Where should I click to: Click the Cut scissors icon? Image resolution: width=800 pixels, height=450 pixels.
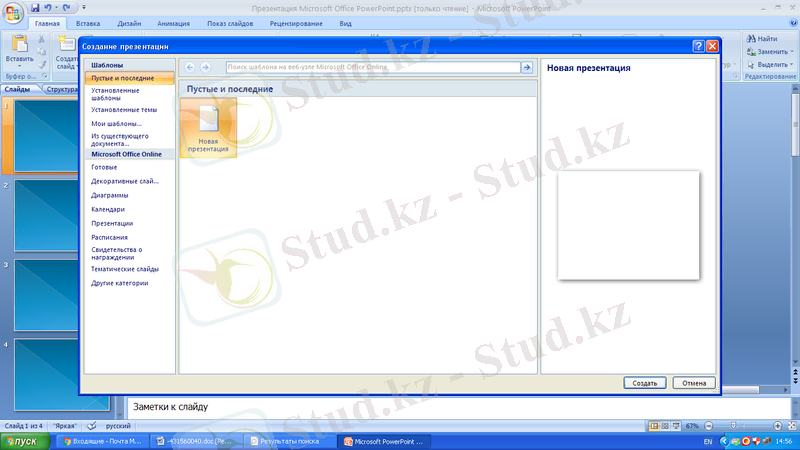42,39
